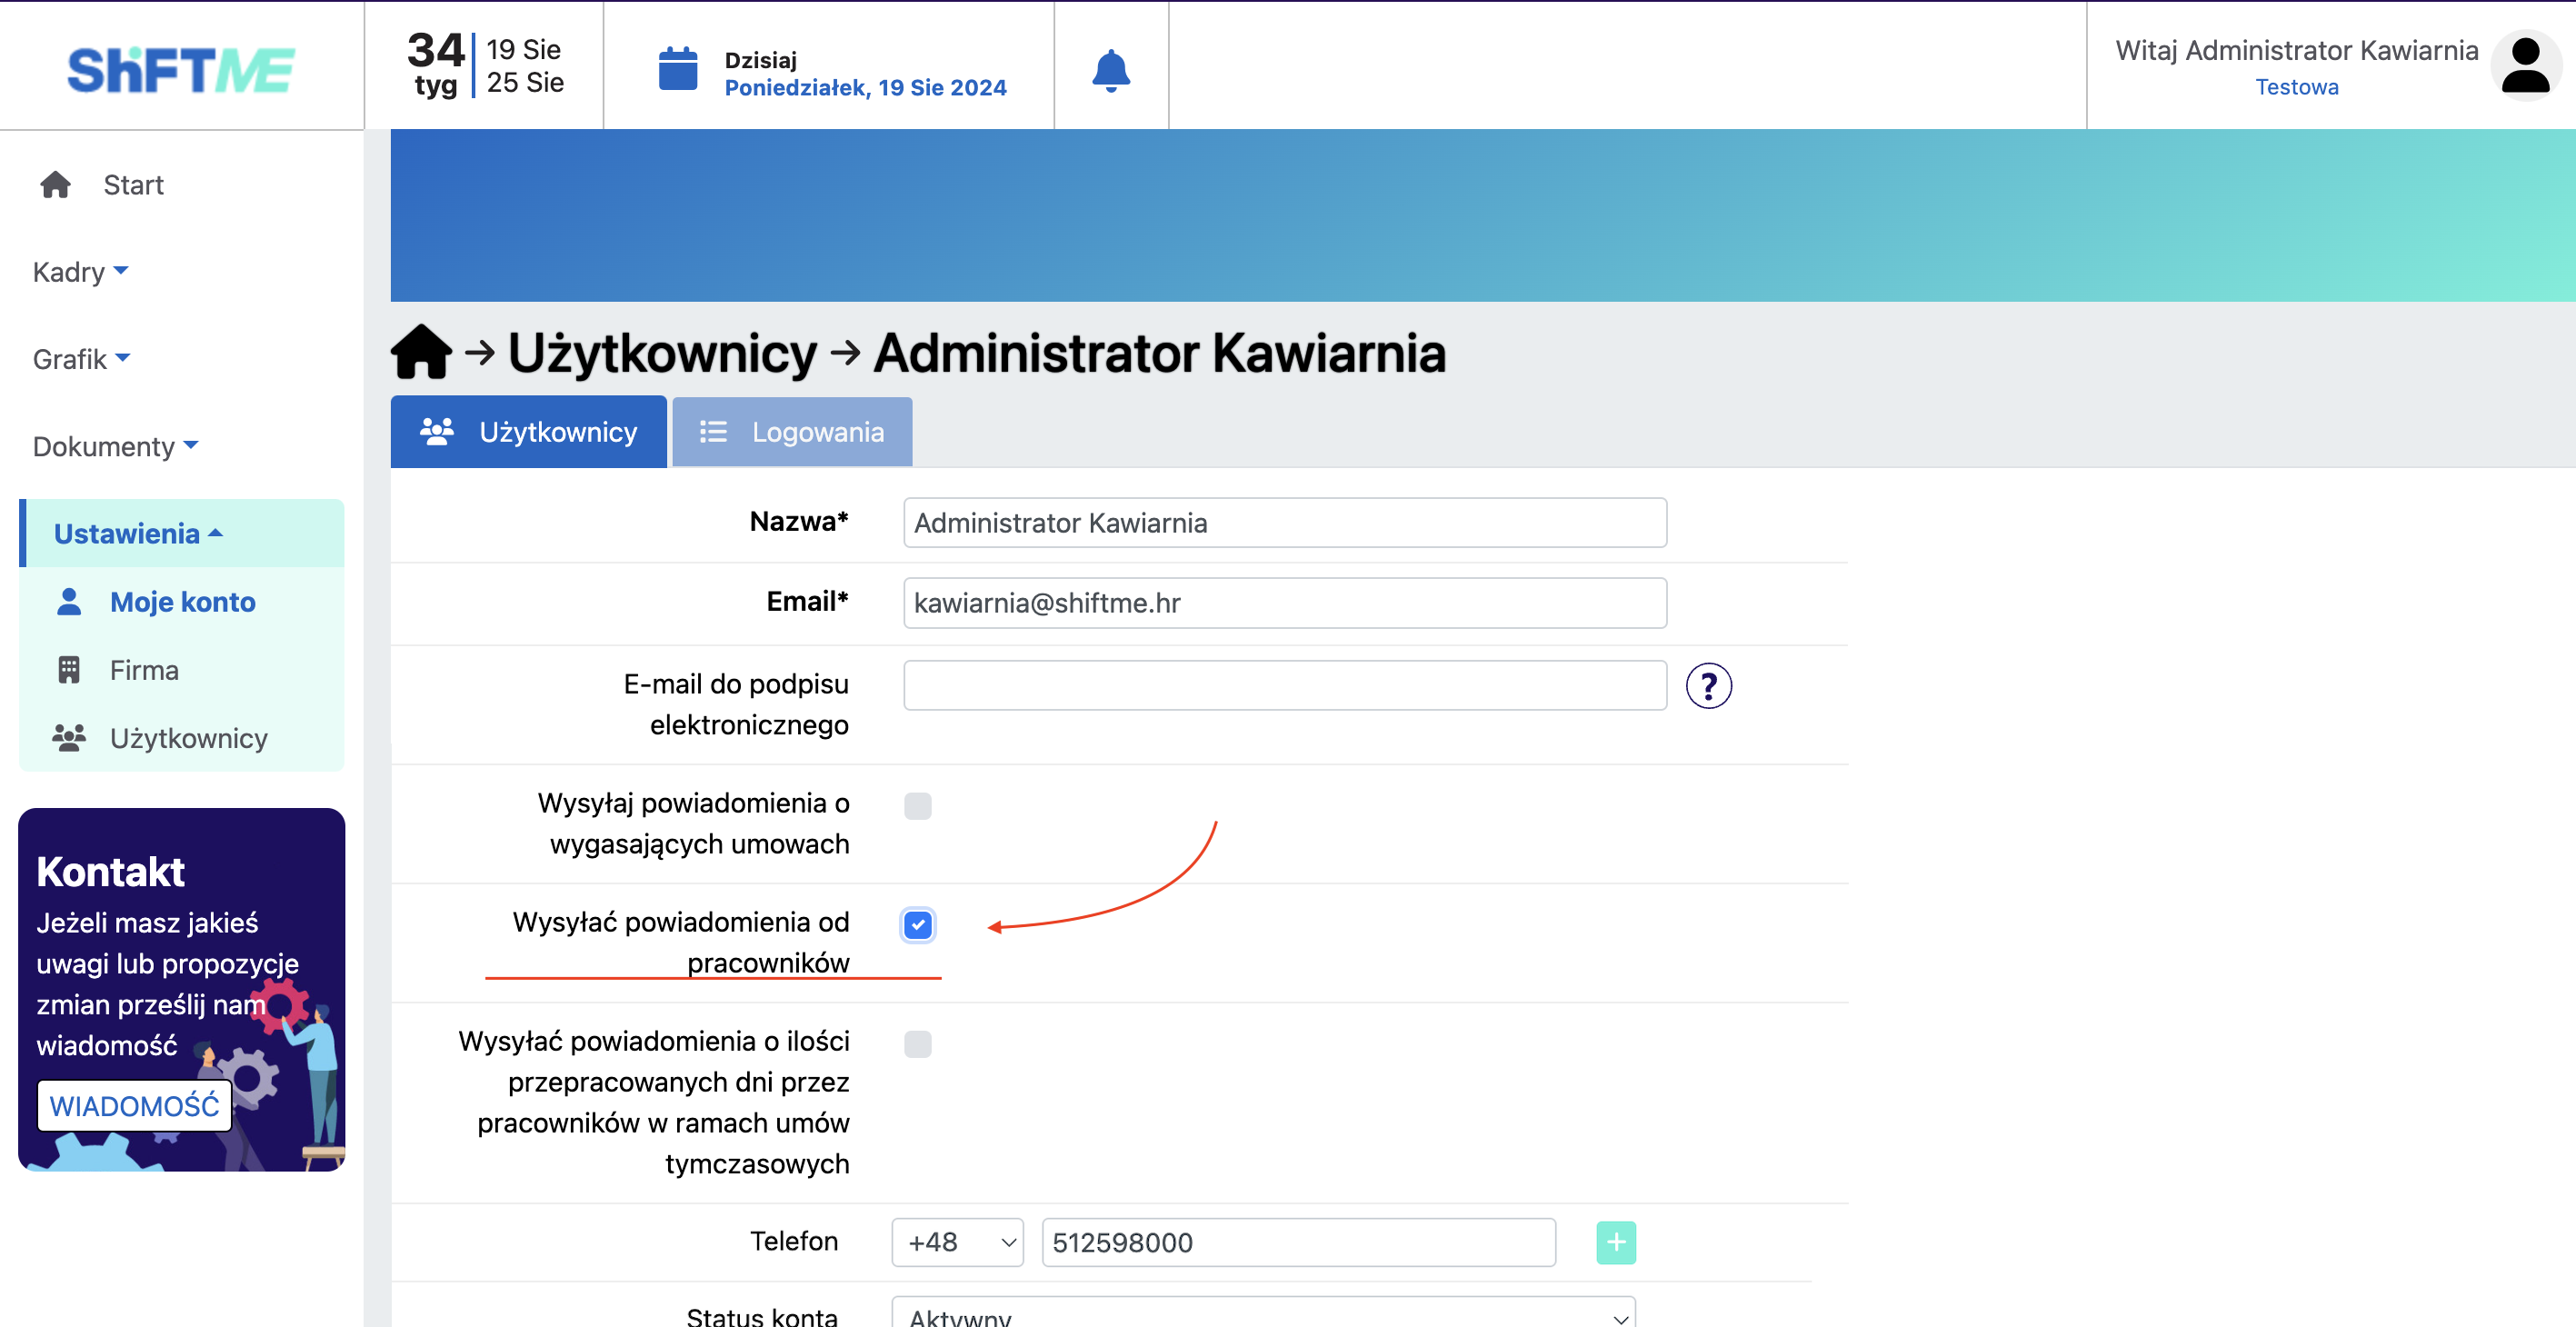Enable notifications about worked days checkbox
Viewport: 2576px width, 1327px height.
[x=917, y=1044]
